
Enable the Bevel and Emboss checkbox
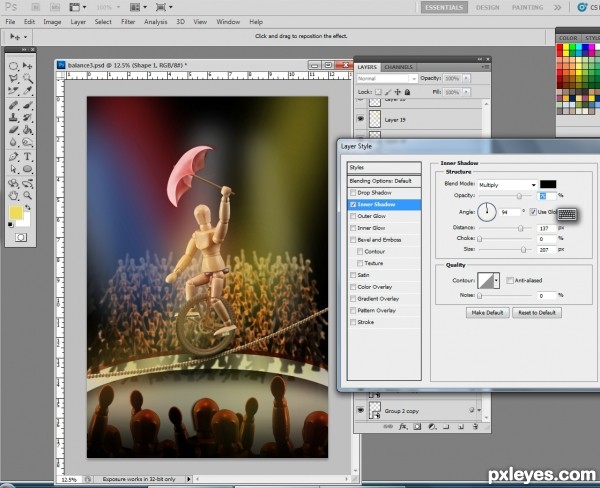(x=353, y=240)
